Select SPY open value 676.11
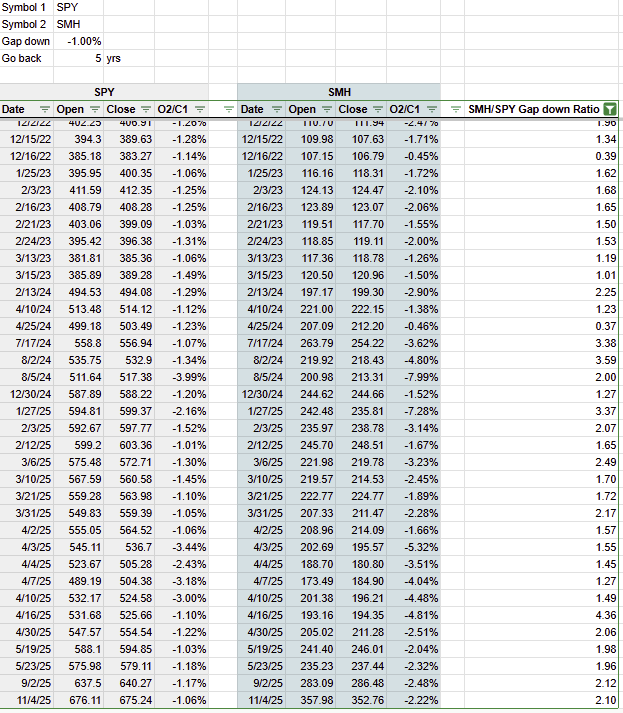 tap(79, 700)
